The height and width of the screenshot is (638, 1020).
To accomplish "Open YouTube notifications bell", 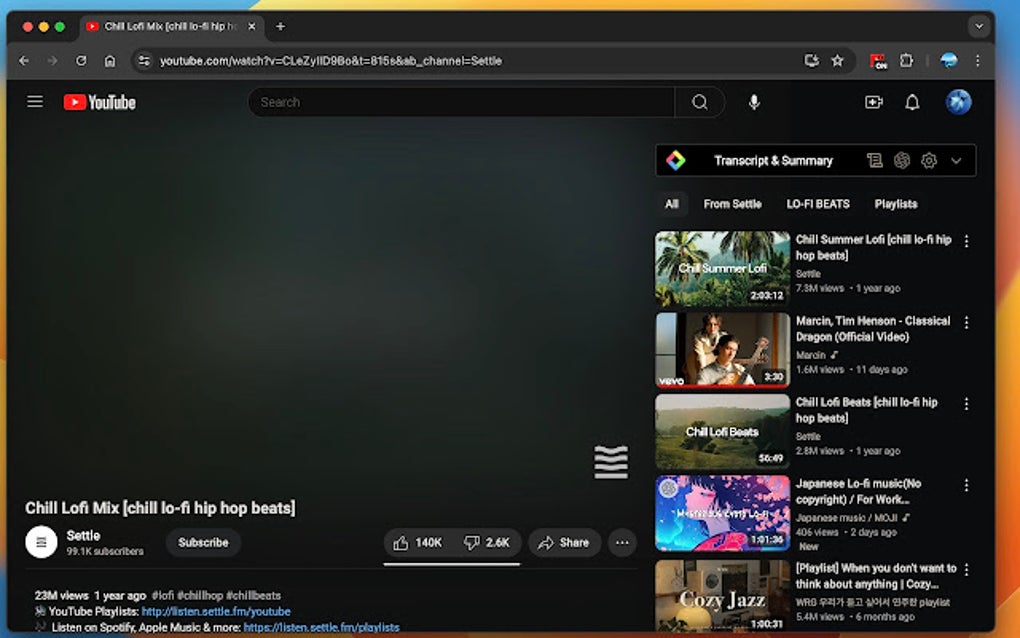I will [x=911, y=101].
